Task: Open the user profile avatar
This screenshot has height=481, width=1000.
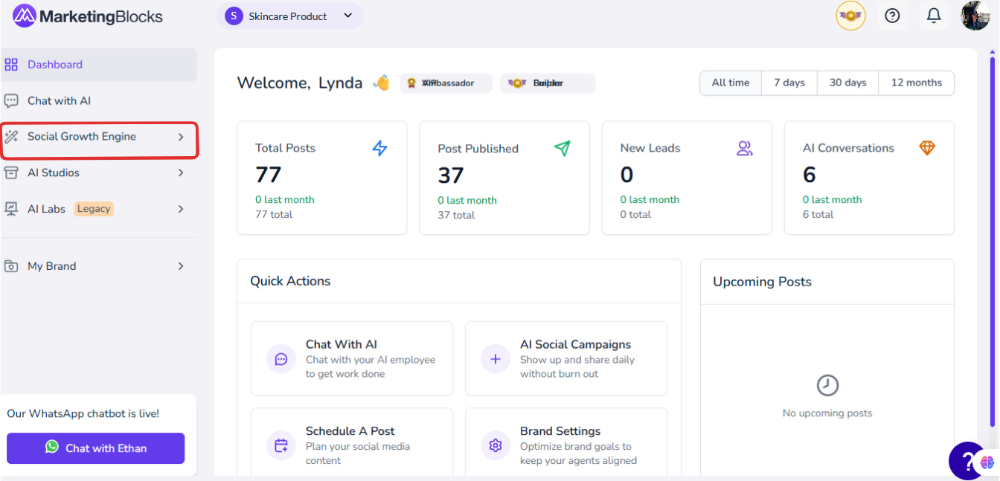Action: coord(975,16)
